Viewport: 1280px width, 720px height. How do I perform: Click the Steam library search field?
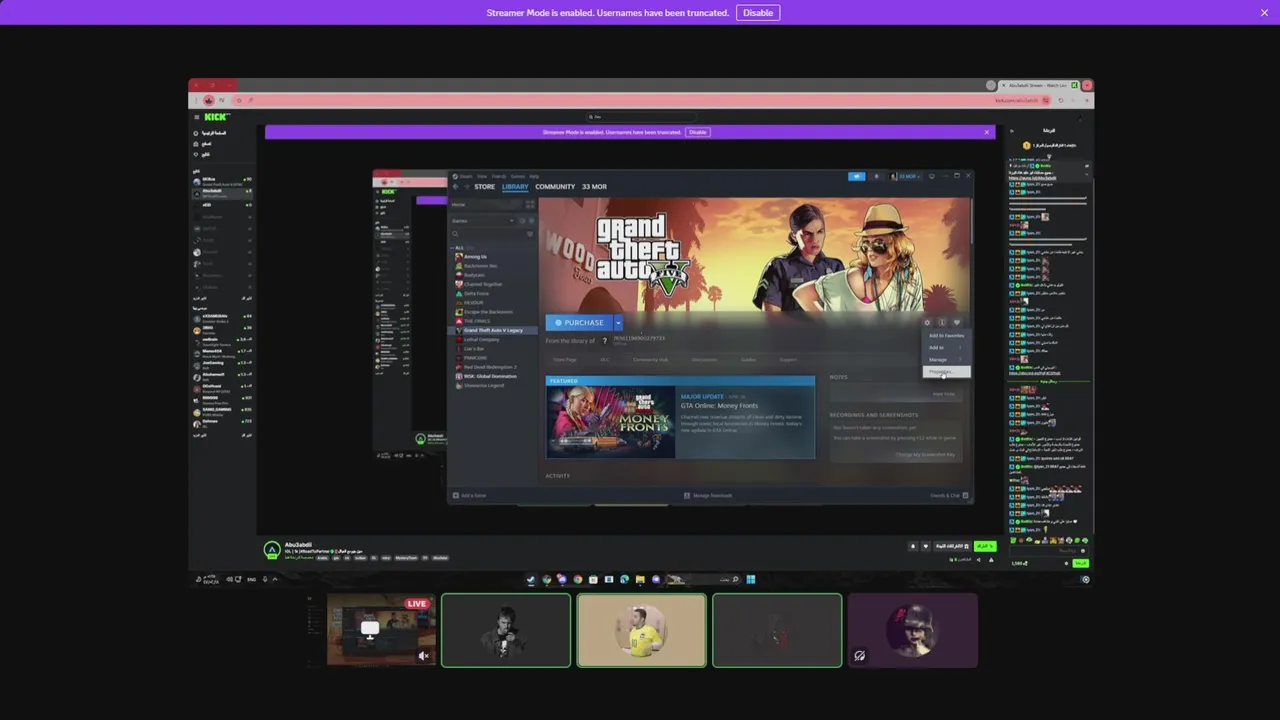(x=486, y=234)
